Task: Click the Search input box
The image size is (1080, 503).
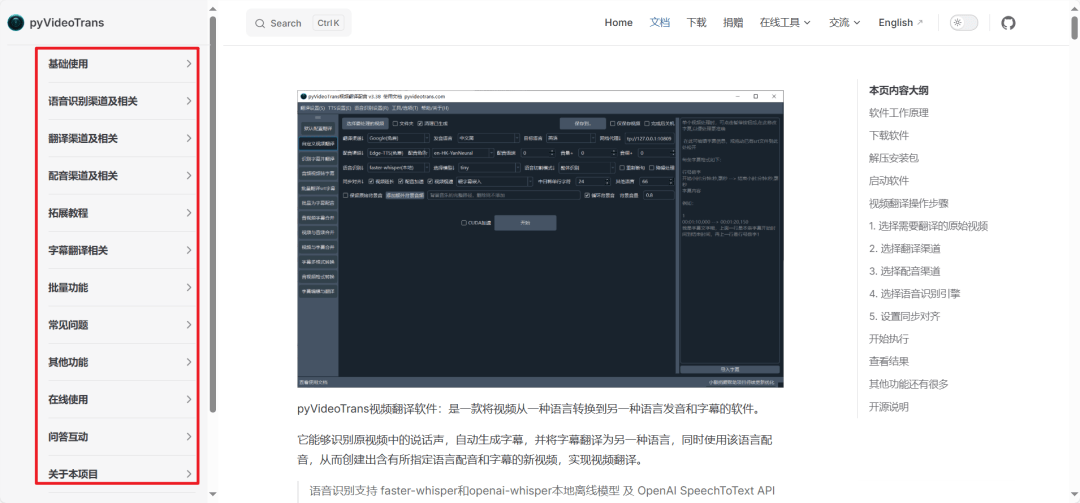Action: 299,23
